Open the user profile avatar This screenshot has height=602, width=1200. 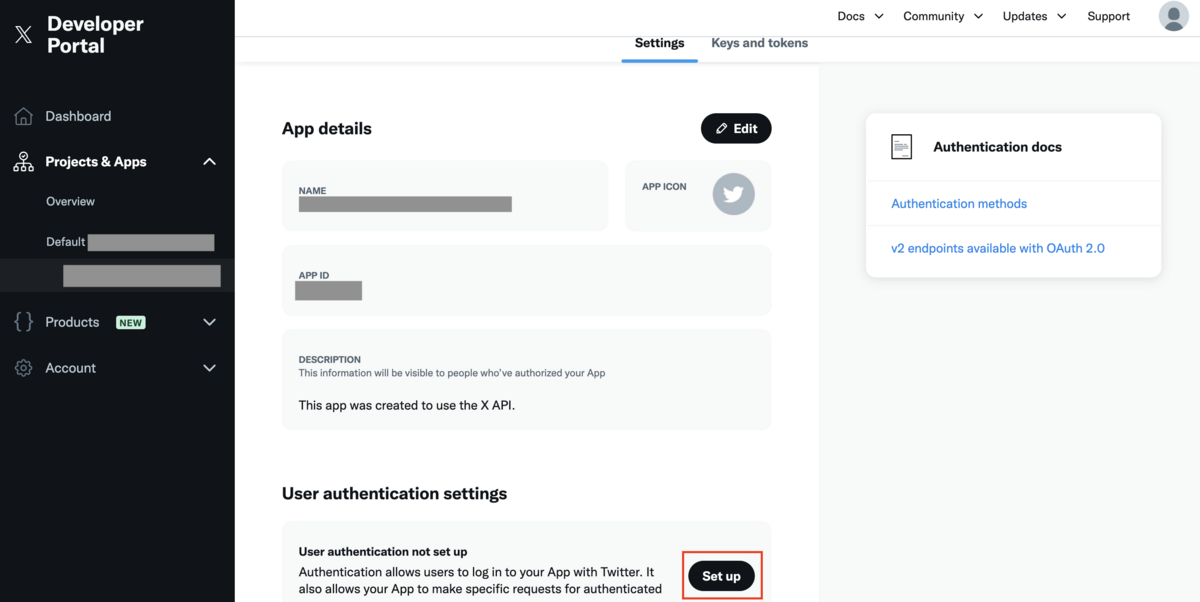pyautogui.click(x=1173, y=16)
